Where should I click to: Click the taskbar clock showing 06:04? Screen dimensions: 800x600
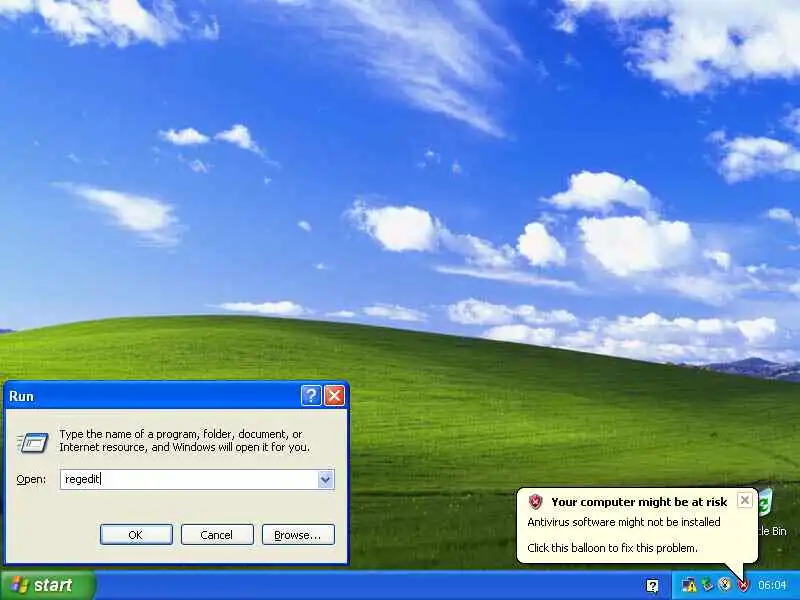coord(772,585)
